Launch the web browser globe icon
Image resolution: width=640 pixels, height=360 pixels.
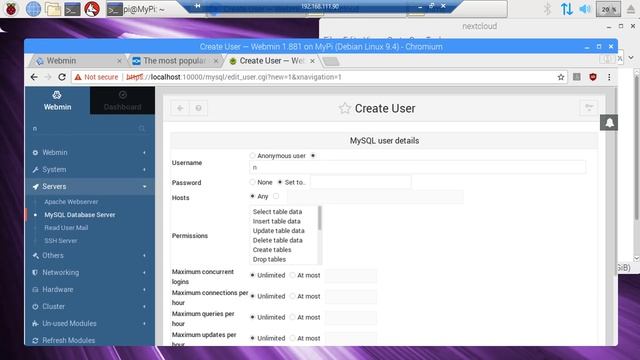pyautogui.click(x=33, y=9)
